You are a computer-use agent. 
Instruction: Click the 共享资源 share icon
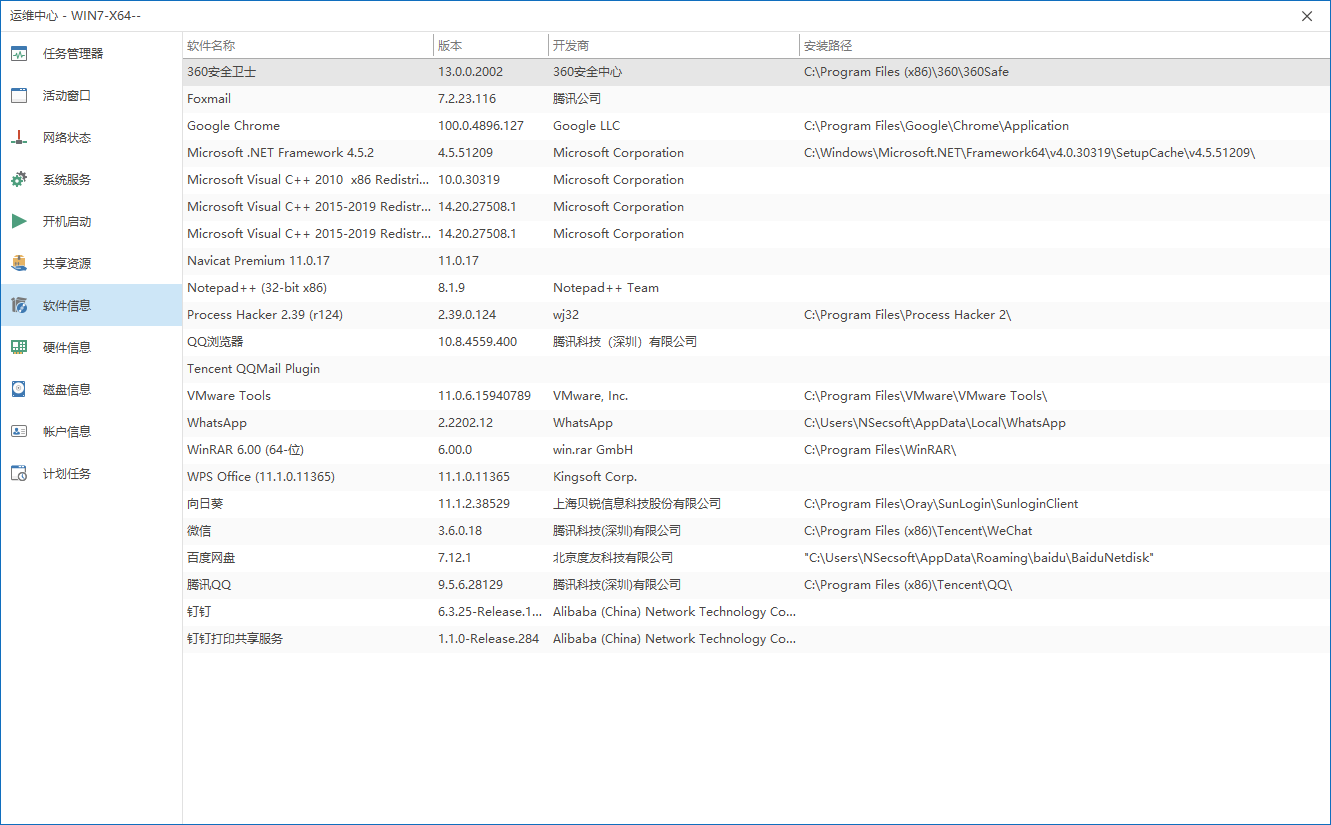[x=19, y=264]
